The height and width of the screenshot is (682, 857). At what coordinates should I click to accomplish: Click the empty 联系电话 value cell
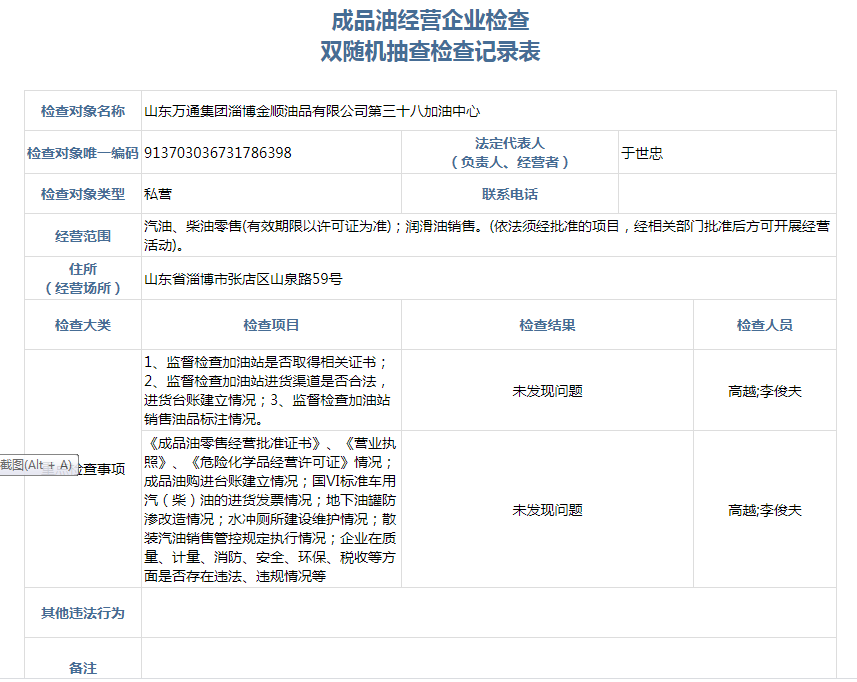727,194
